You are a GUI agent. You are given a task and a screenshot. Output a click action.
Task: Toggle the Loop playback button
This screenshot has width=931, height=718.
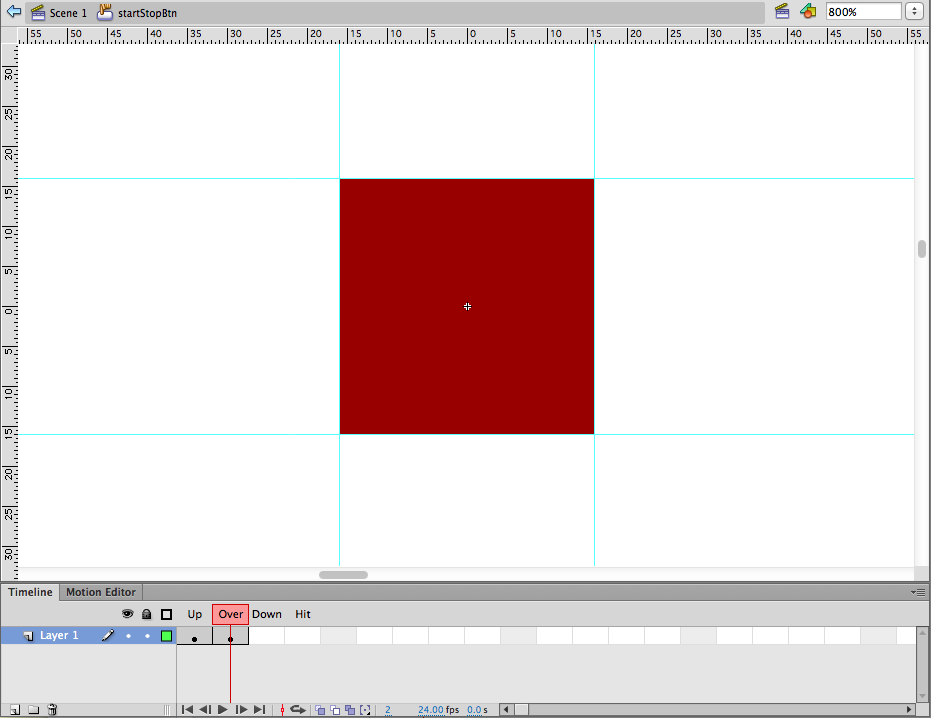point(298,710)
